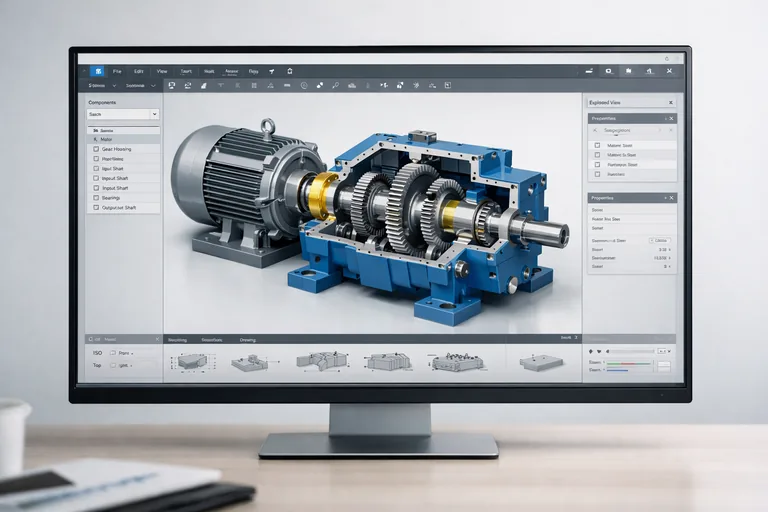Click the blue home icon in menu bar

point(97,71)
